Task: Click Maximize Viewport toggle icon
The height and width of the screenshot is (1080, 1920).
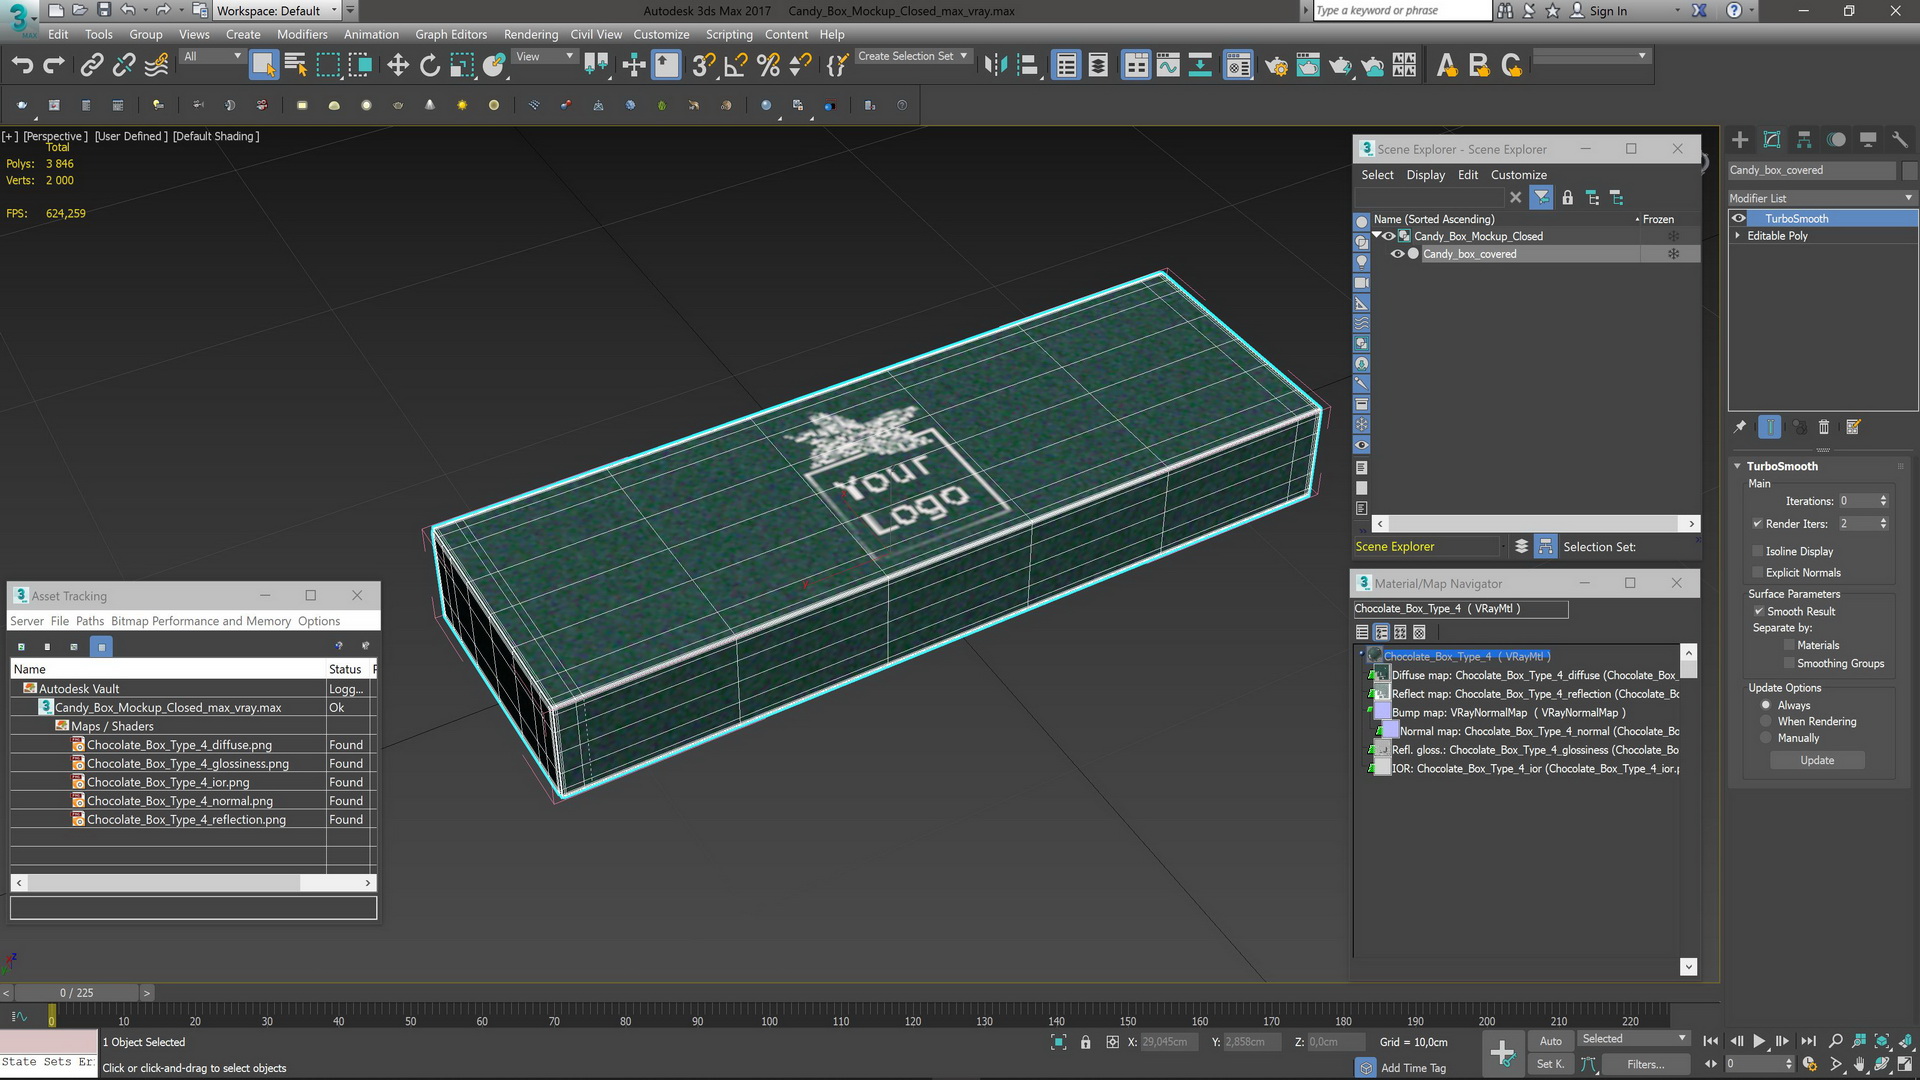Action: click(1906, 1064)
